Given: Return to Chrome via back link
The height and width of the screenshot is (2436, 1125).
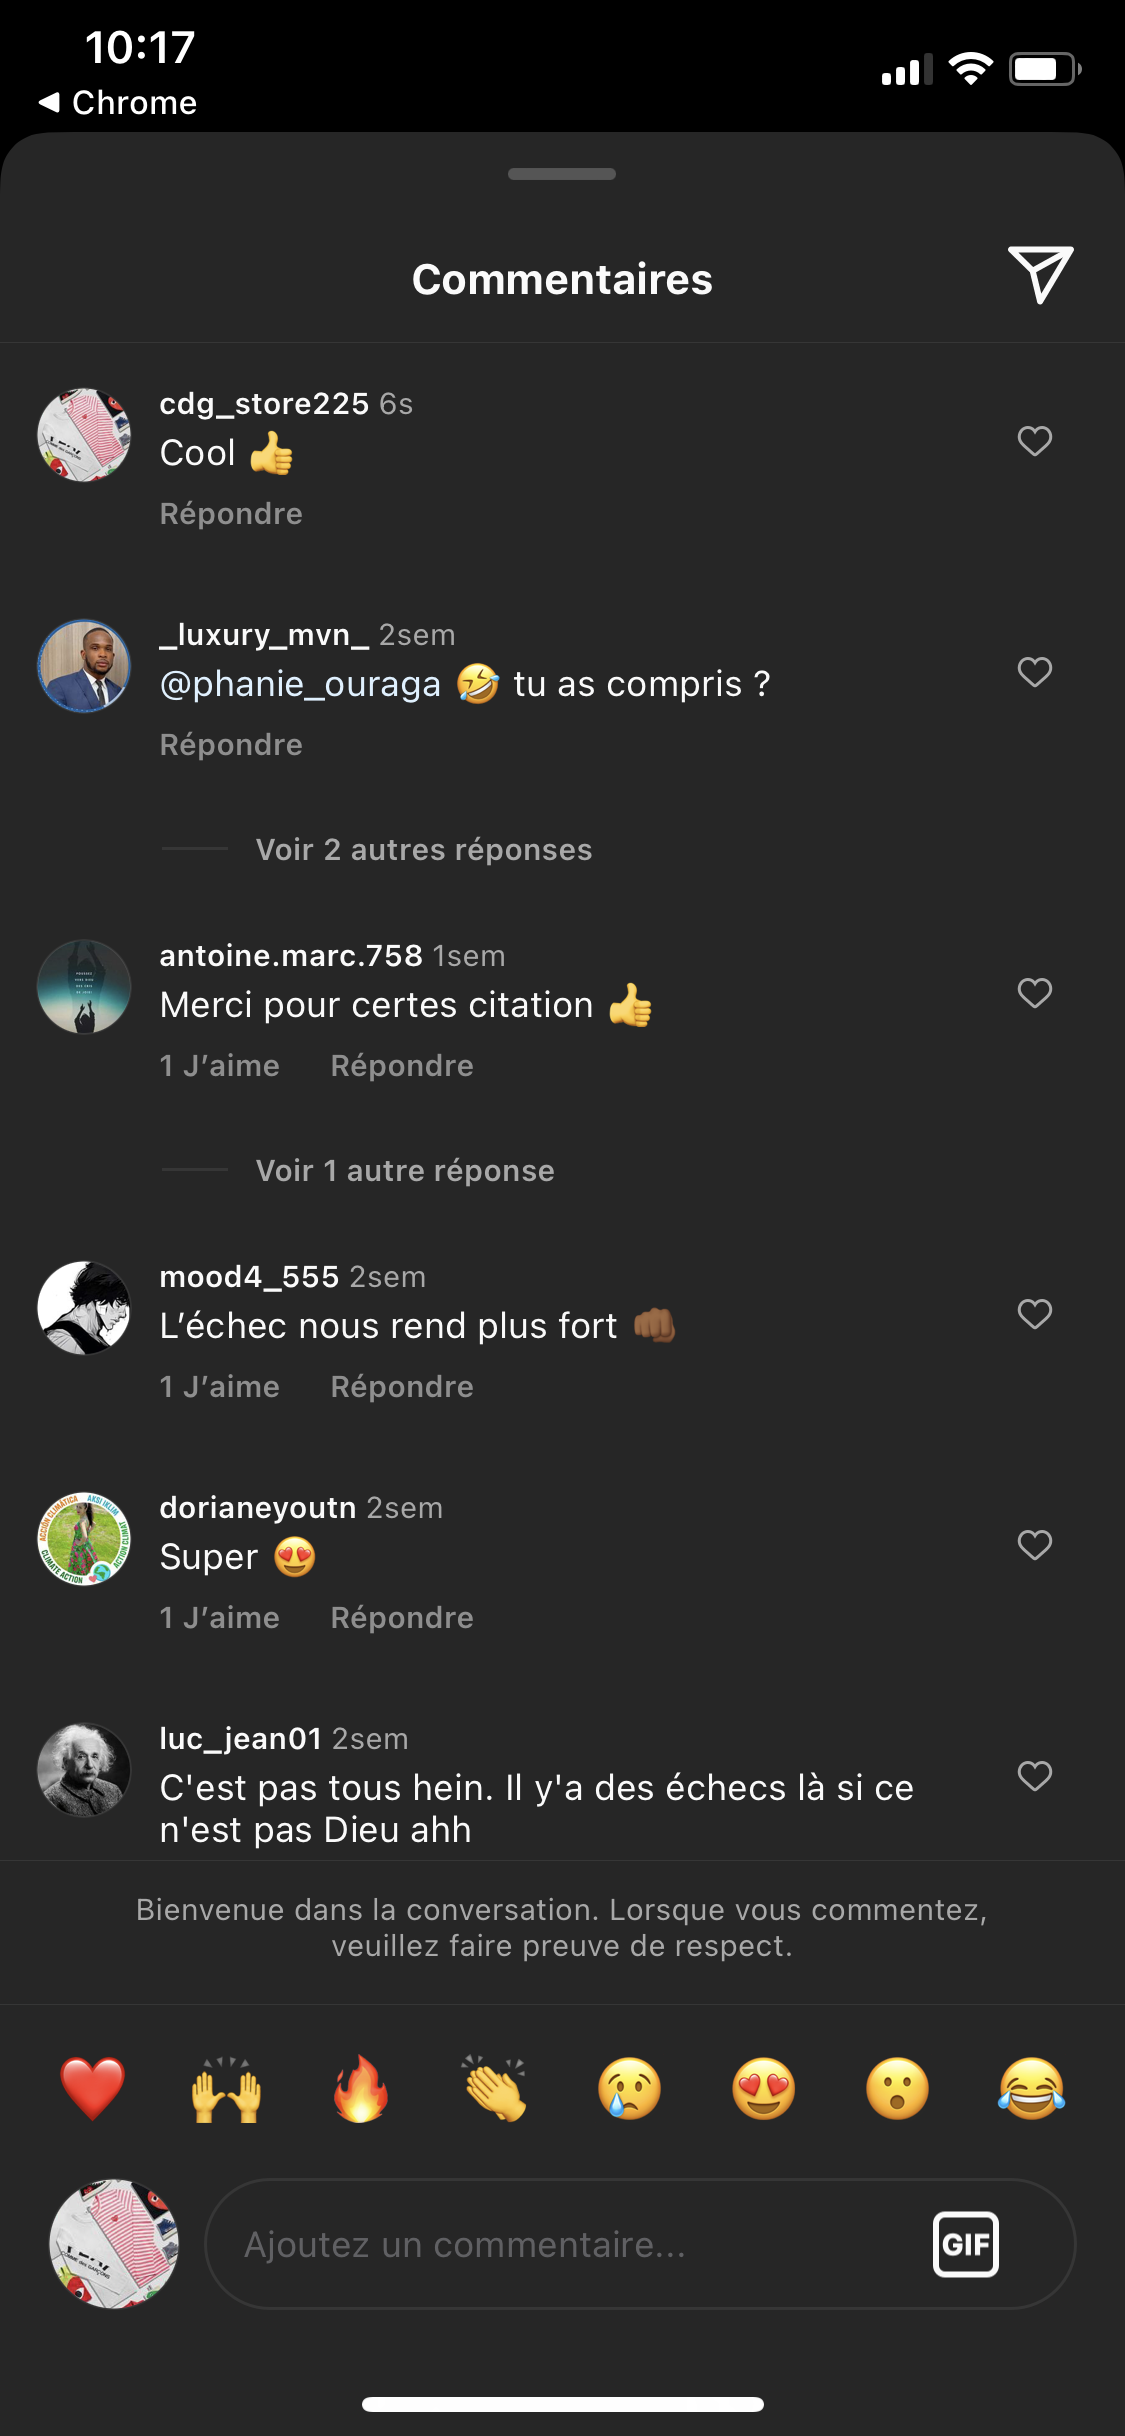Looking at the screenshot, I should click(x=118, y=102).
